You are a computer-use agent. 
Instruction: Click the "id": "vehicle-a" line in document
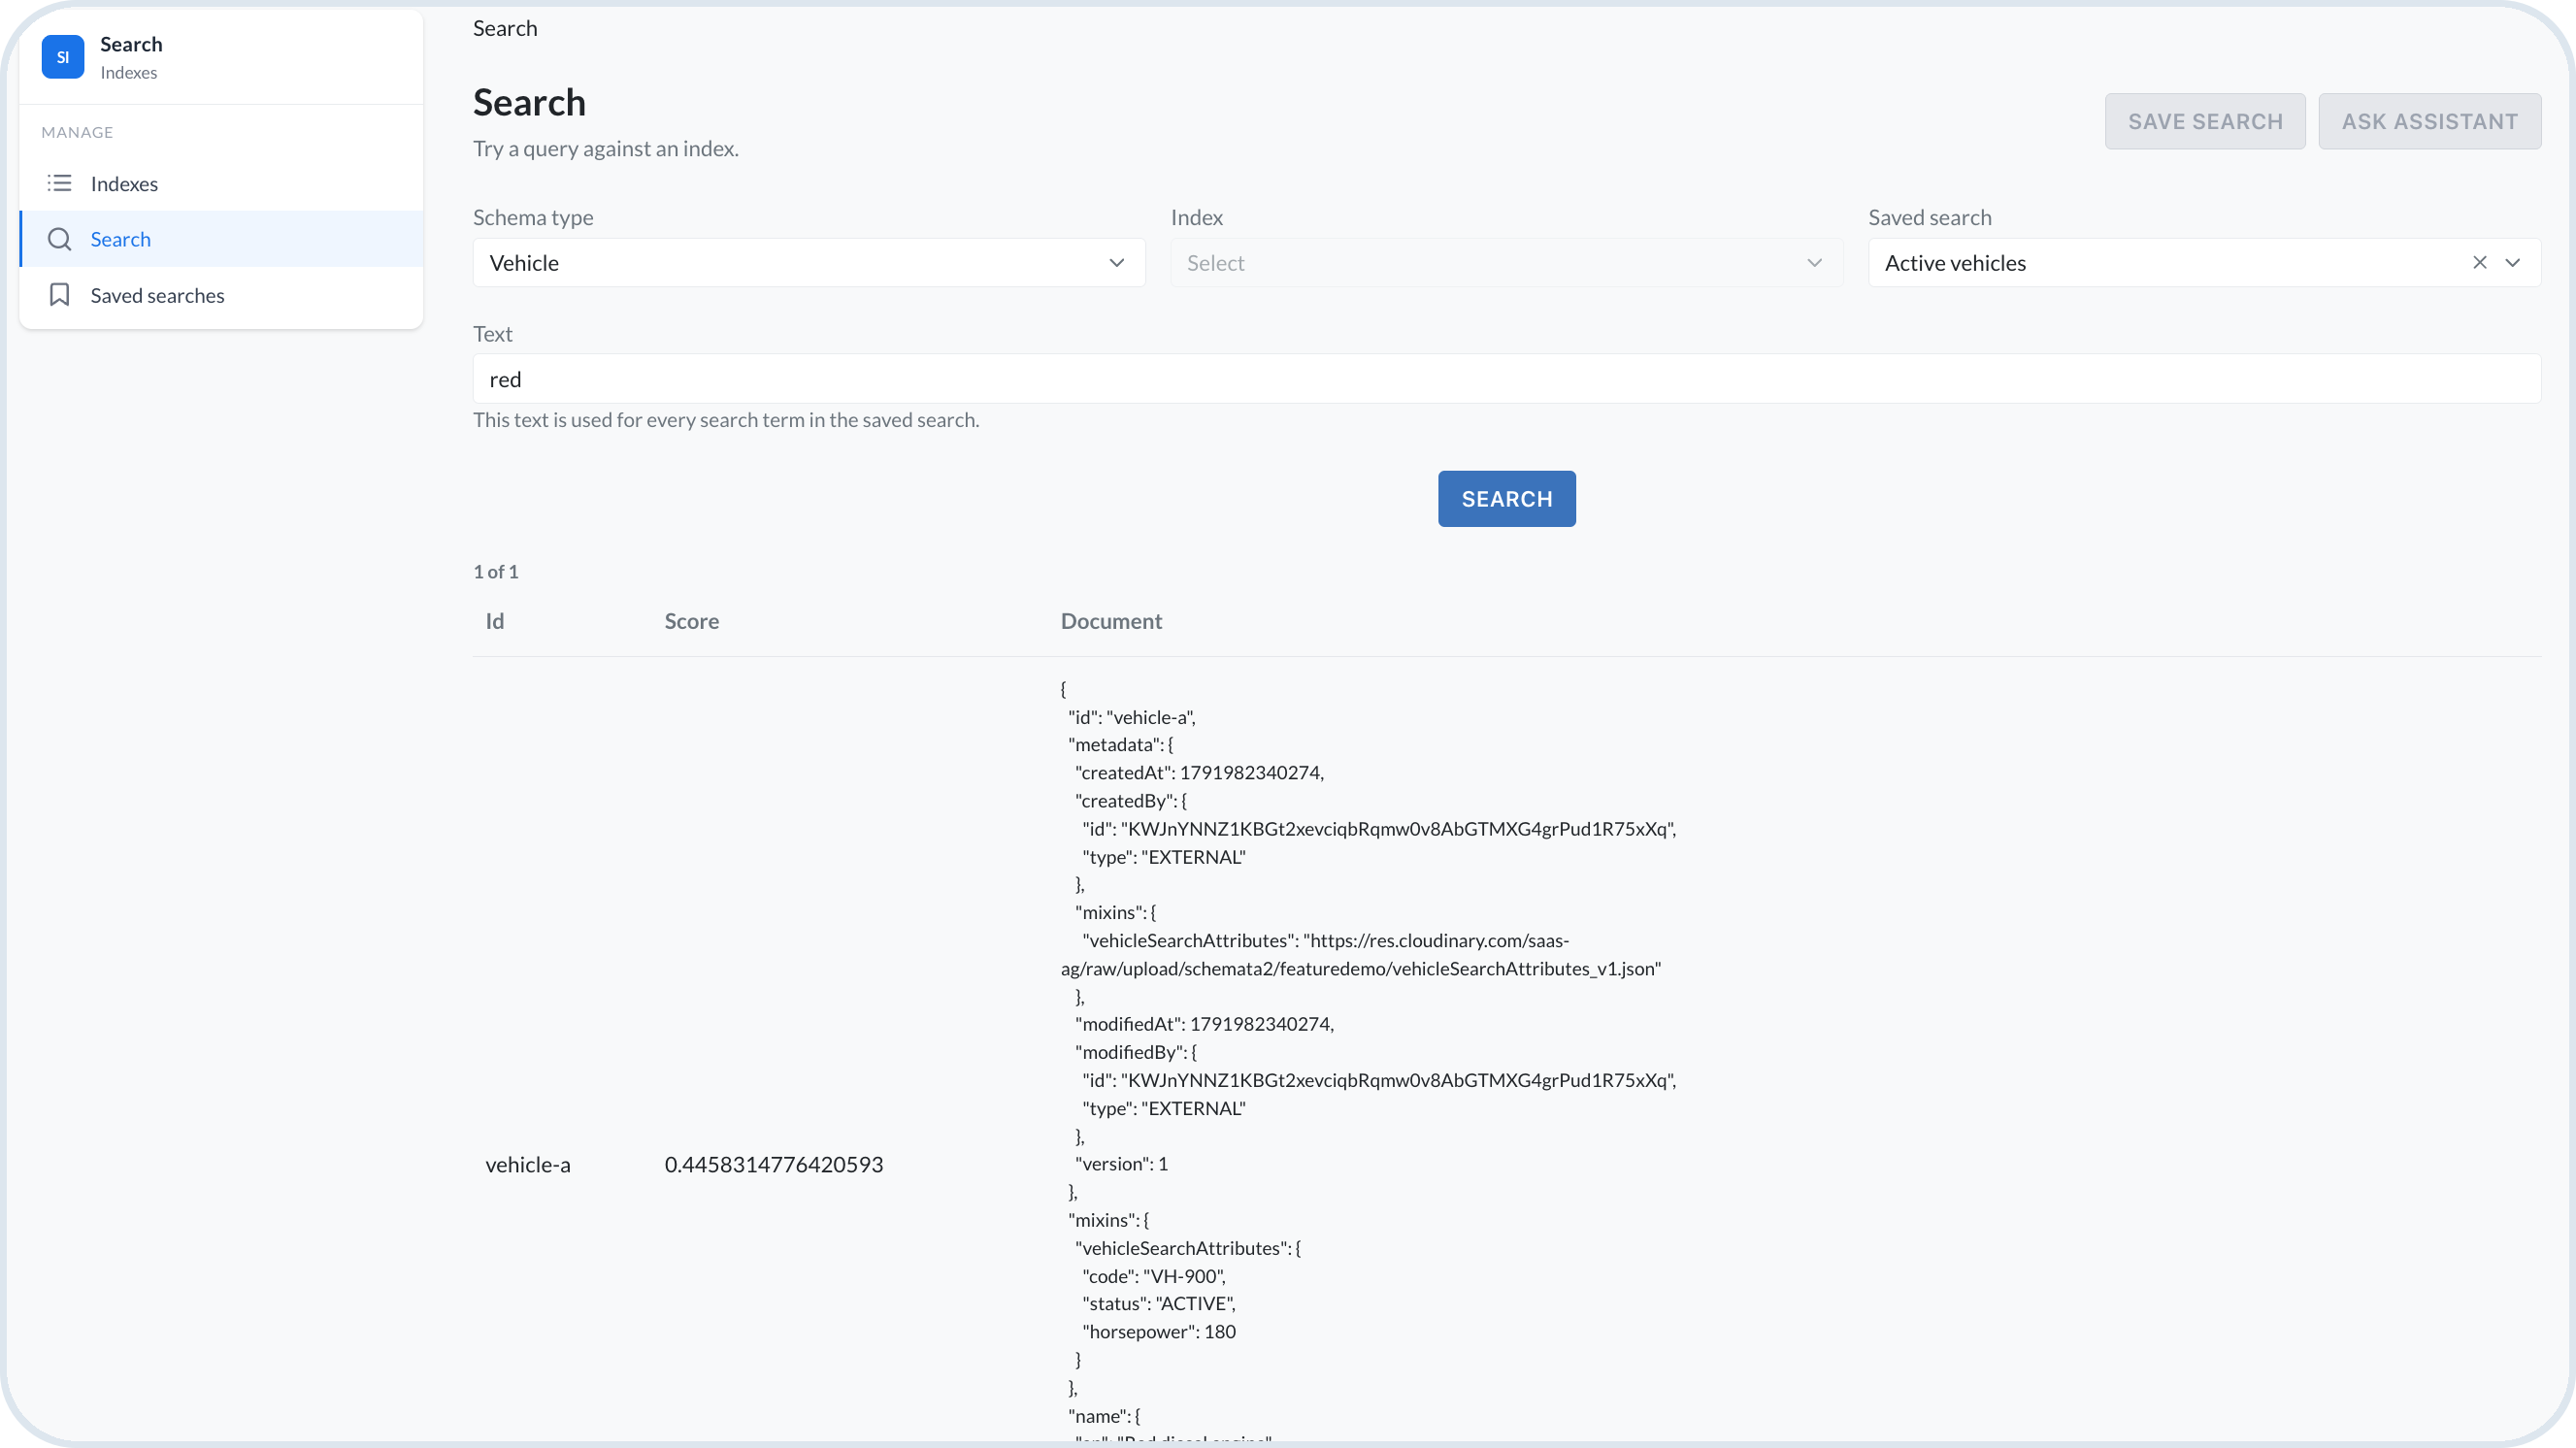(1132, 717)
